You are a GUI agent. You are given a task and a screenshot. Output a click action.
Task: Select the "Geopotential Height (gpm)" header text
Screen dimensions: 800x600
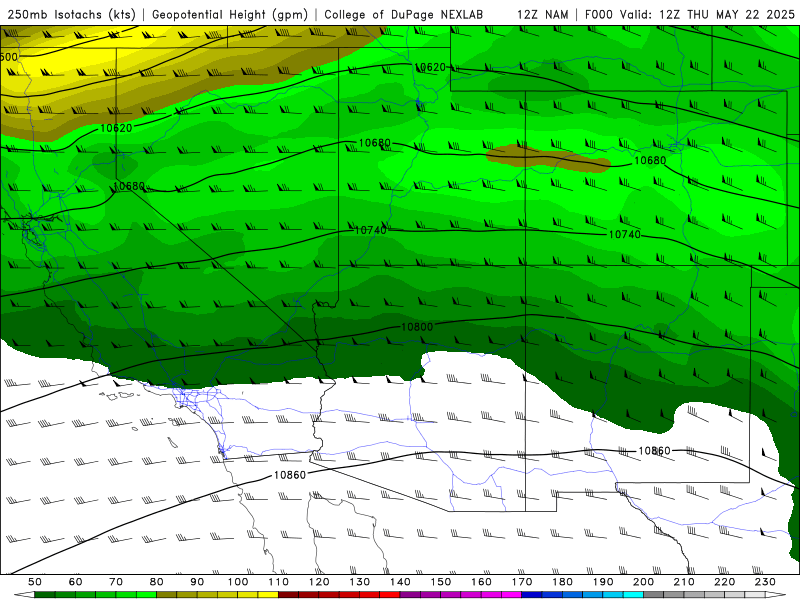tap(230, 14)
